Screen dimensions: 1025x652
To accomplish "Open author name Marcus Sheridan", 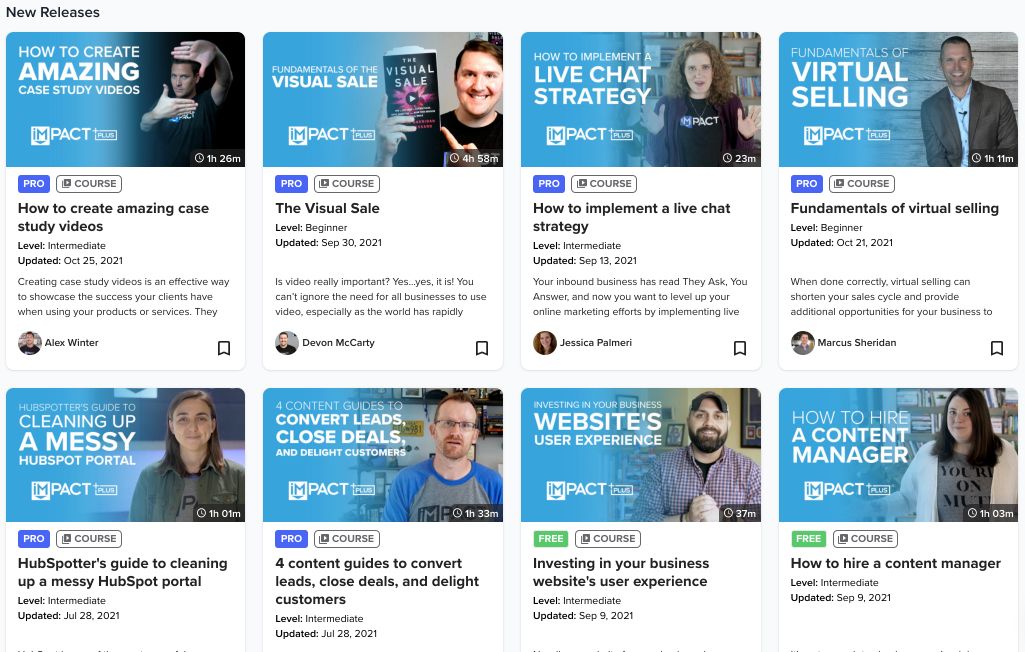I will coord(856,343).
